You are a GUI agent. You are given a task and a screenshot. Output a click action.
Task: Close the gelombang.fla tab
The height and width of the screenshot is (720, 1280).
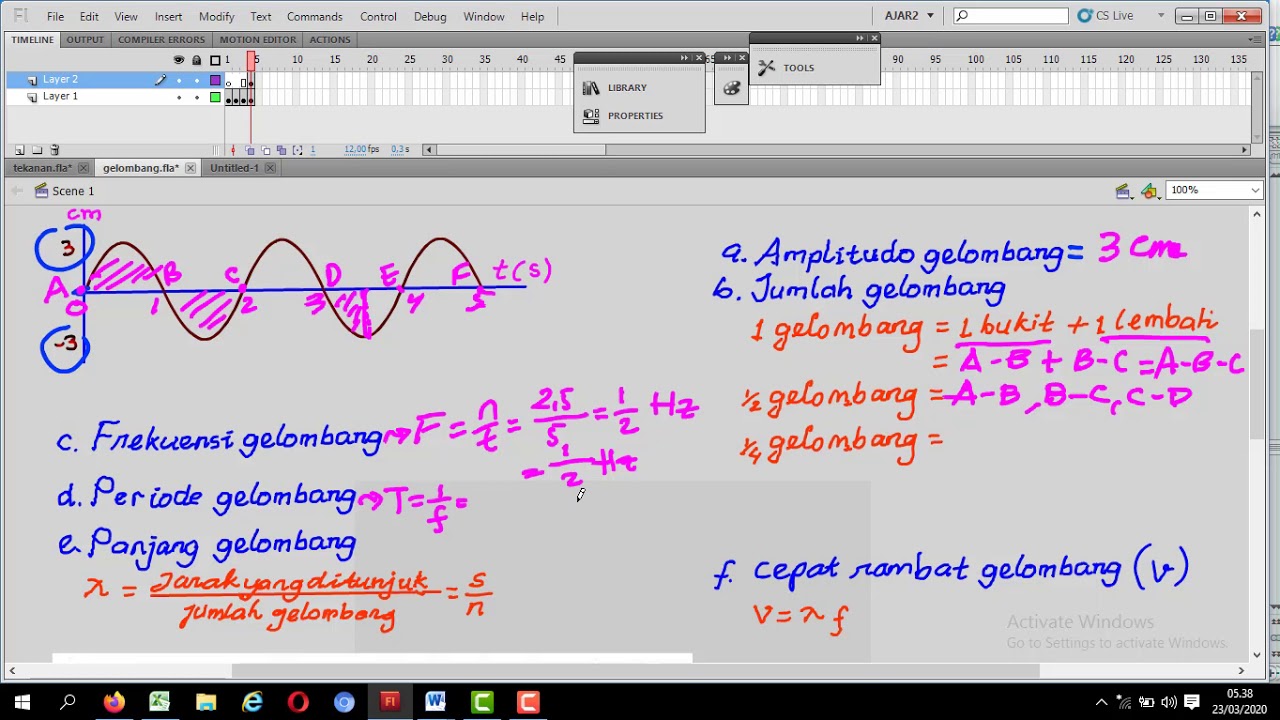[x=190, y=168]
